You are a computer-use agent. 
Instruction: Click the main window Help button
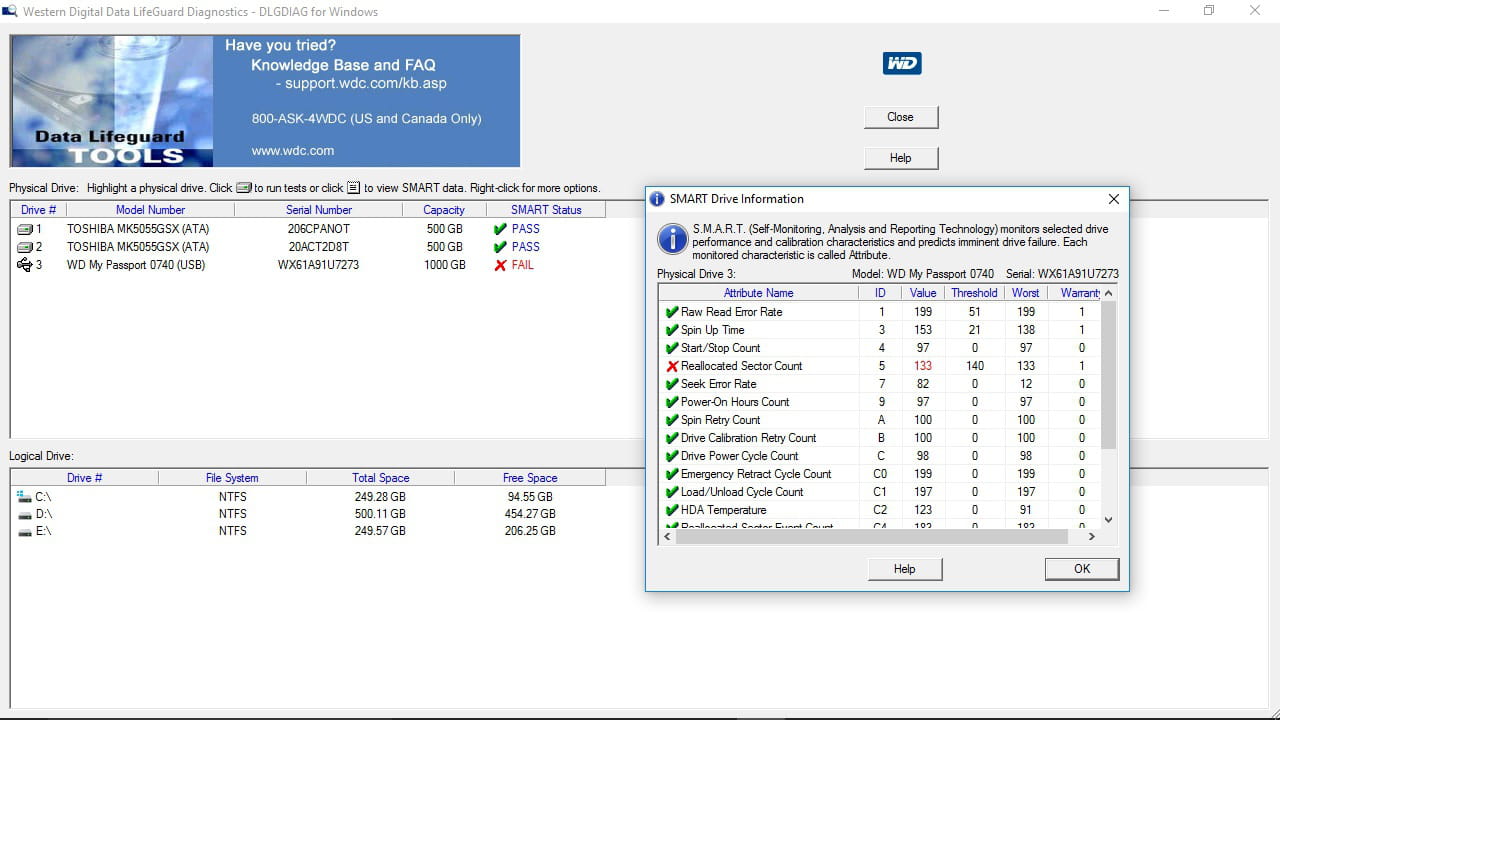coord(901,158)
